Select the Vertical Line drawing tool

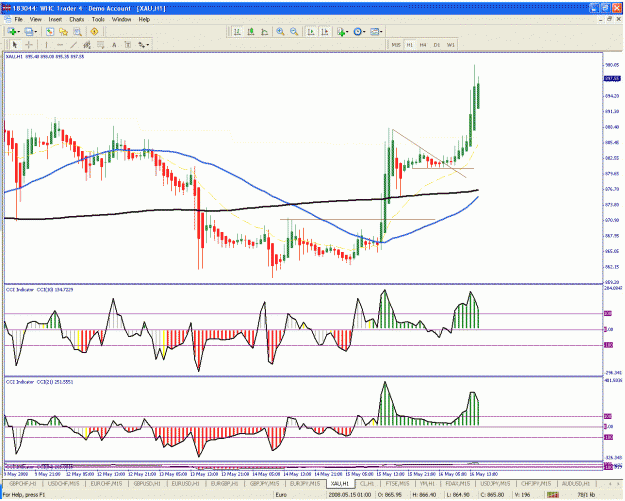click(x=46, y=45)
